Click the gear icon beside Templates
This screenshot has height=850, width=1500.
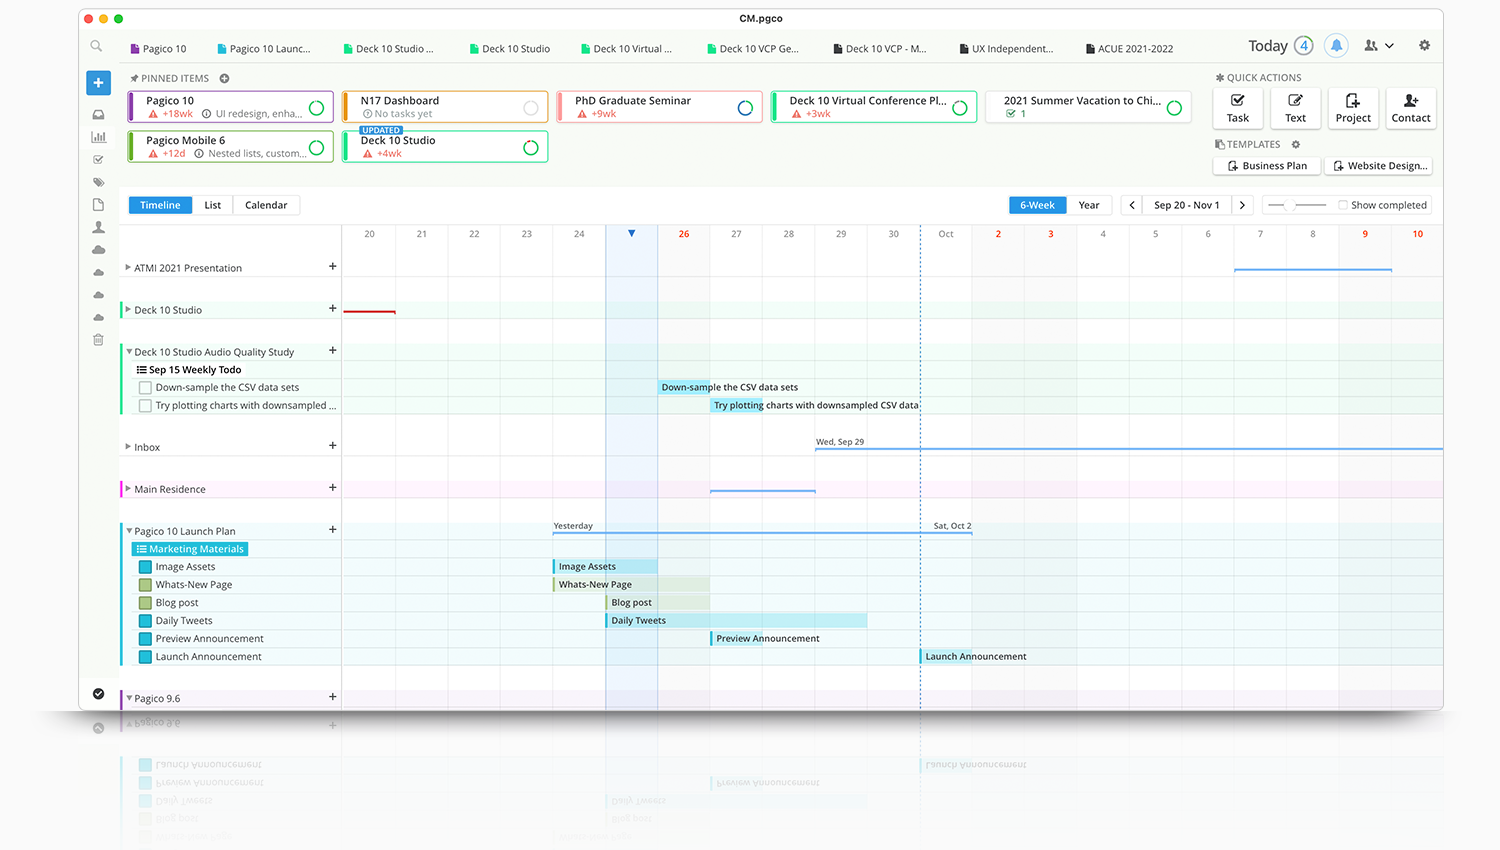click(x=1296, y=144)
